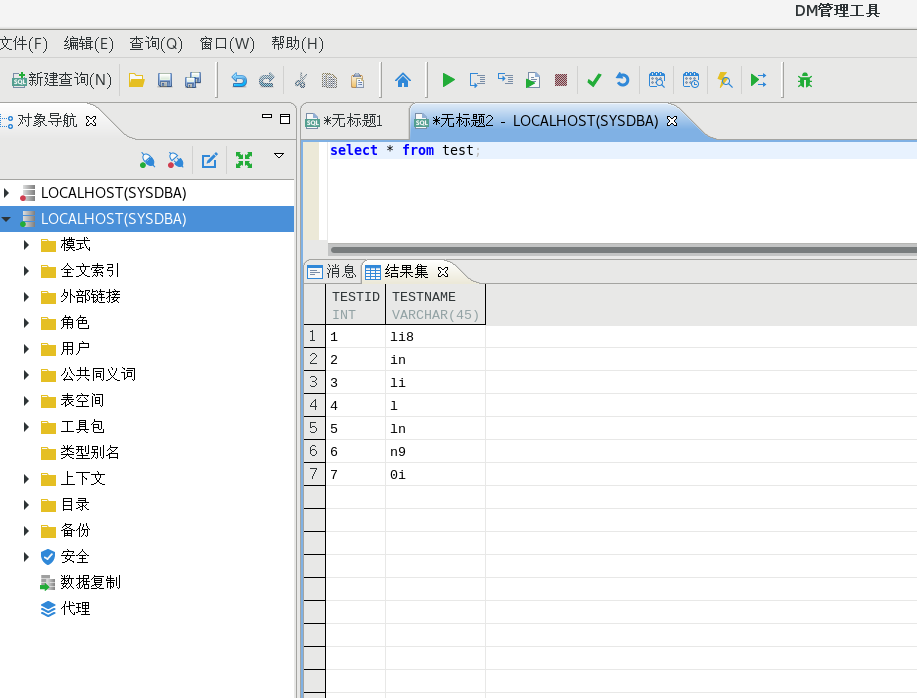The width and height of the screenshot is (917, 698).
Task: Minimize the Object Navigator panel
Action: [x=267, y=118]
